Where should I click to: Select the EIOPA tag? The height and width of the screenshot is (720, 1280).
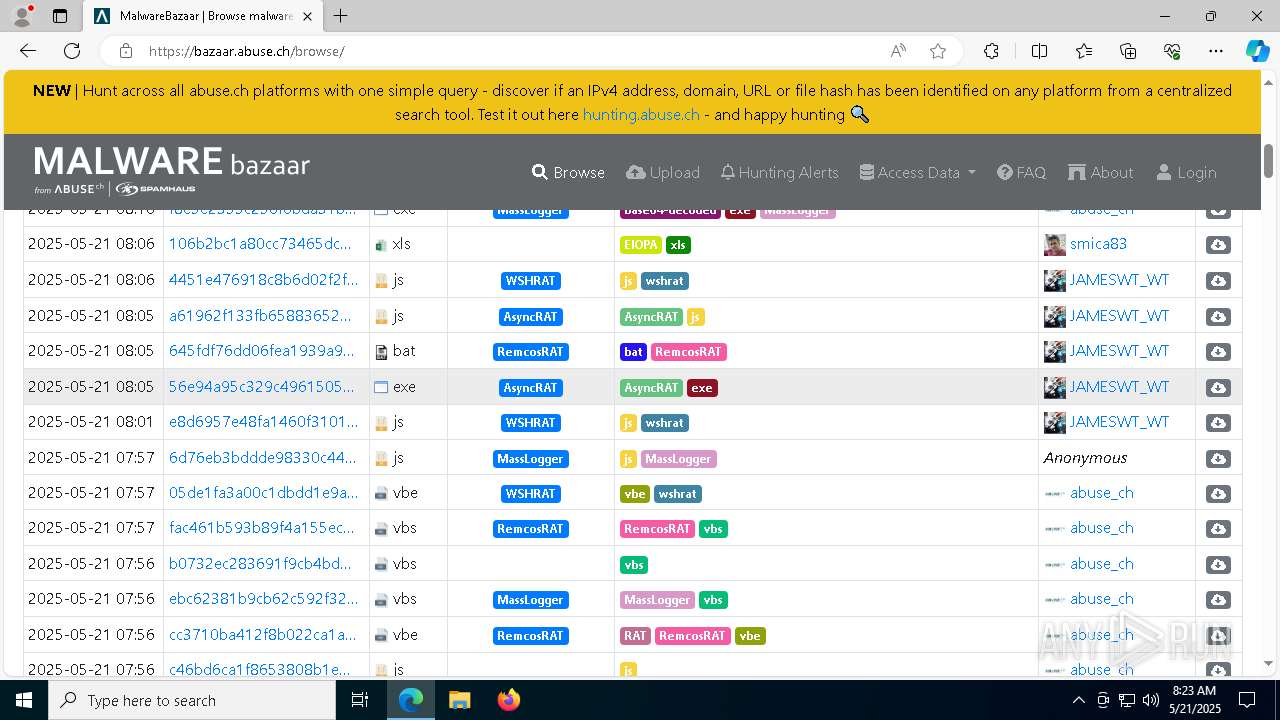[x=641, y=245]
